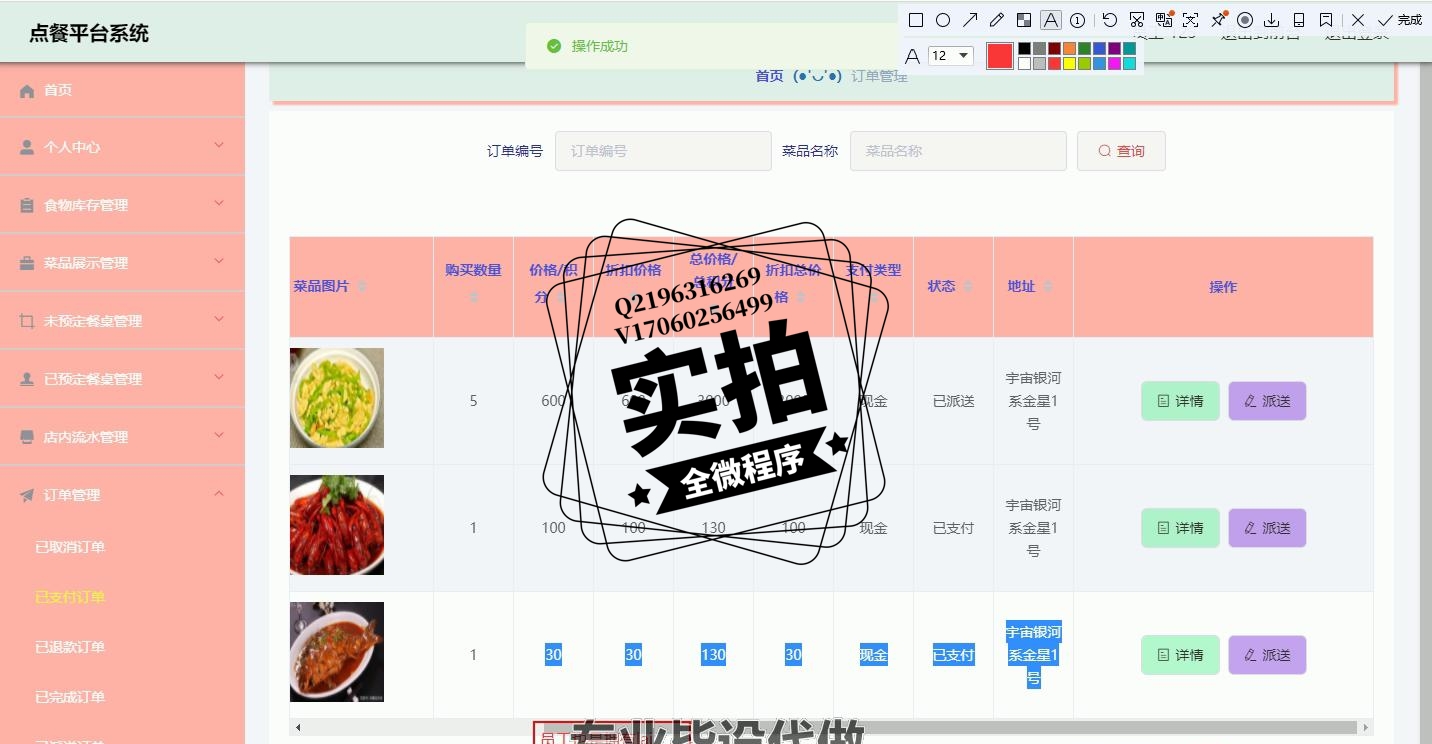Click 派送 for the order priced 100
The image size is (1432, 744).
pyautogui.click(x=1267, y=528)
